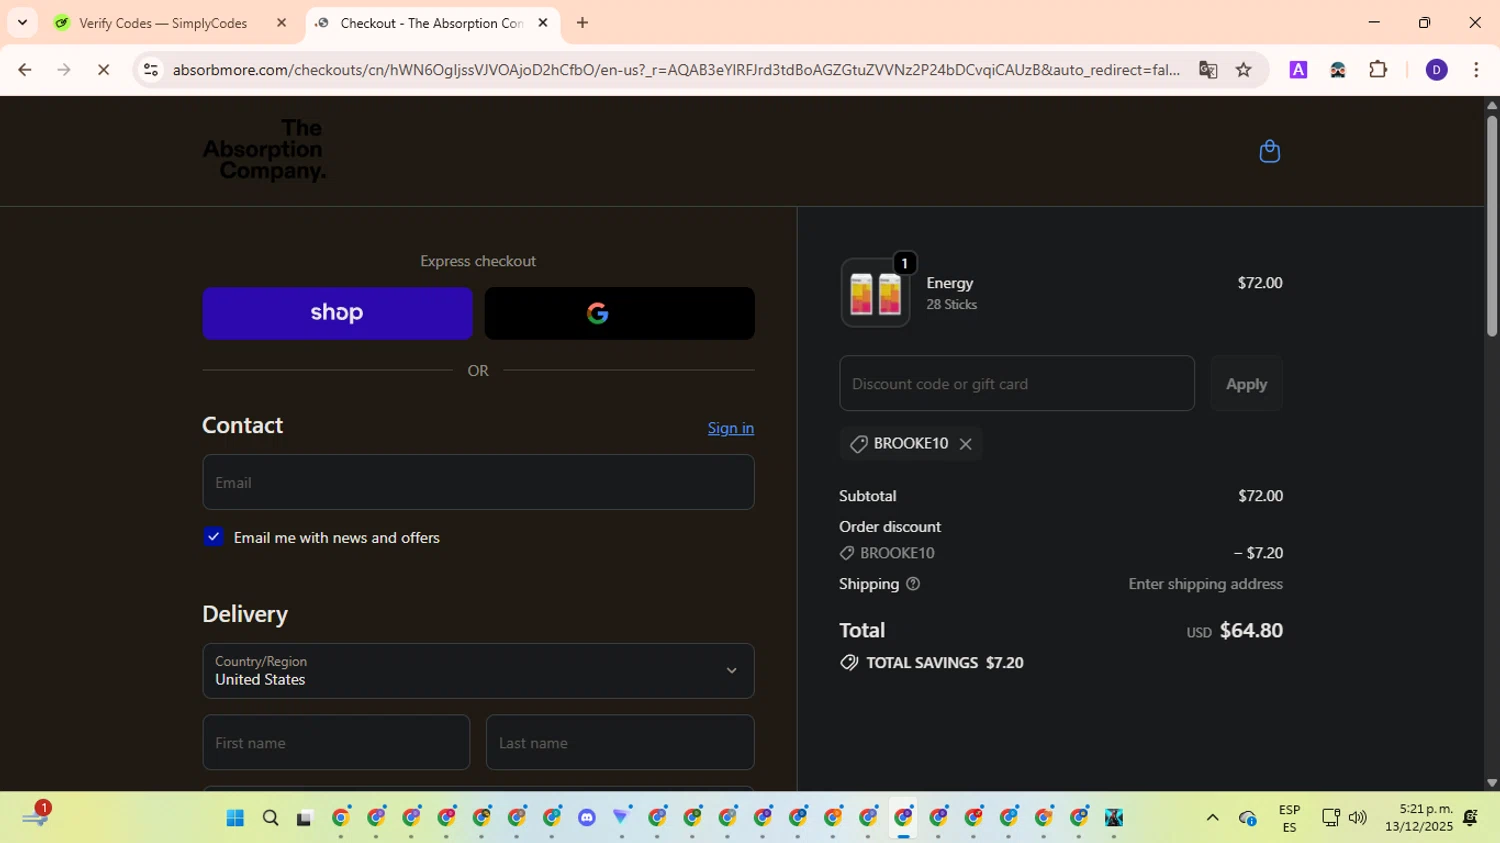The image size is (1500, 843).
Task: Focus the Email input field
Action: tap(478, 483)
